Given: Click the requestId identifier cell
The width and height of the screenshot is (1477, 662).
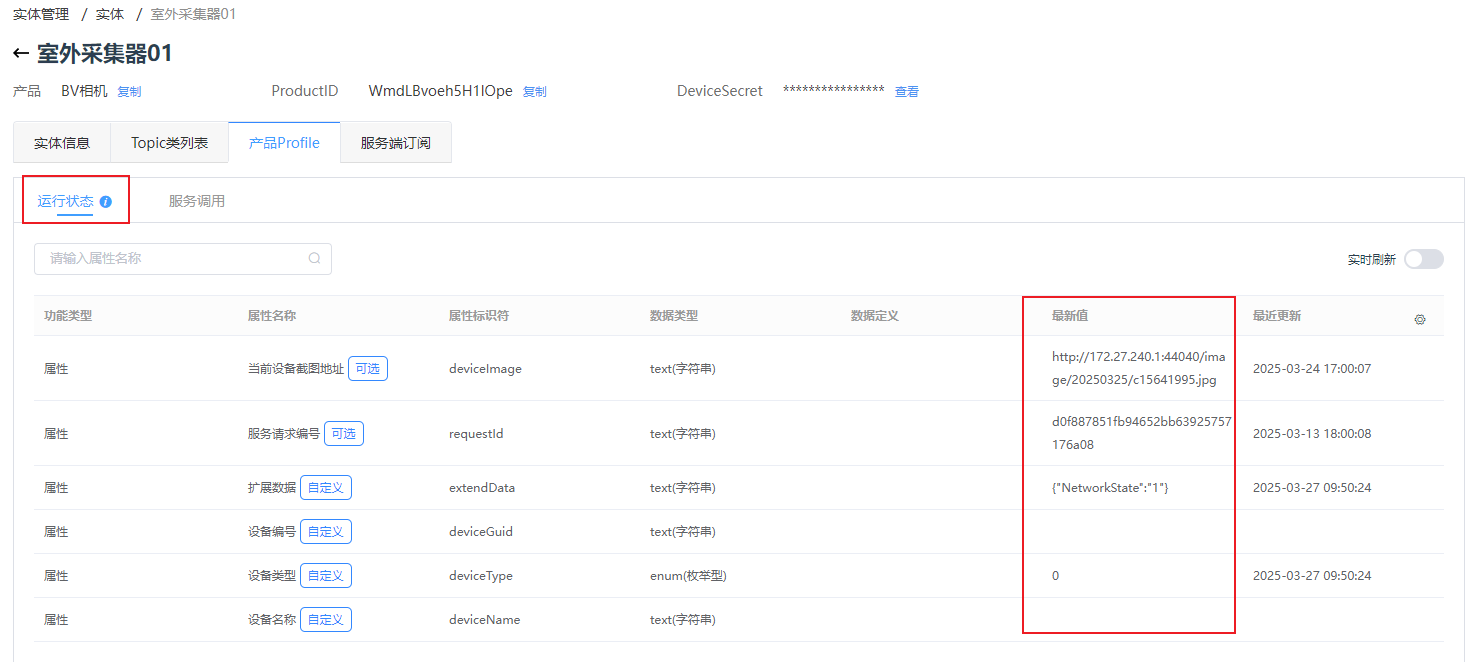Looking at the screenshot, I should (476, 434).
